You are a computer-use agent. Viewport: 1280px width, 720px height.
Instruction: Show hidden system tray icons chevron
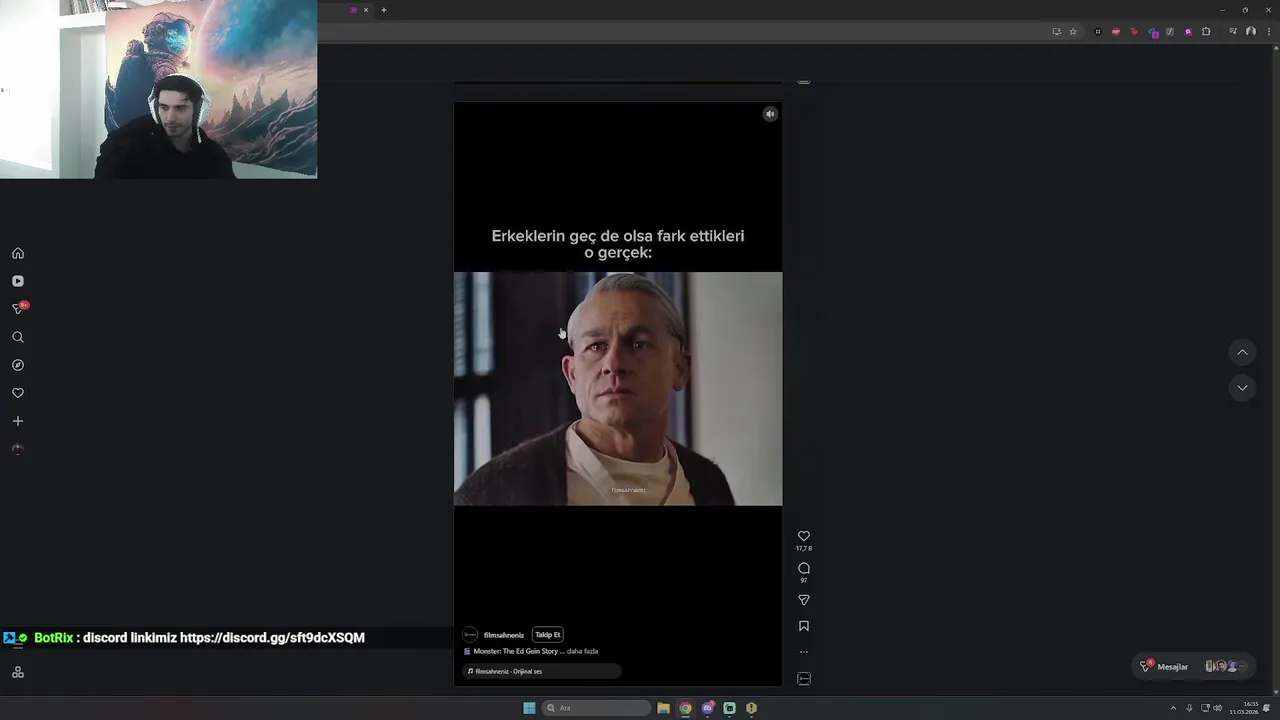click(x=1173, y=708)
